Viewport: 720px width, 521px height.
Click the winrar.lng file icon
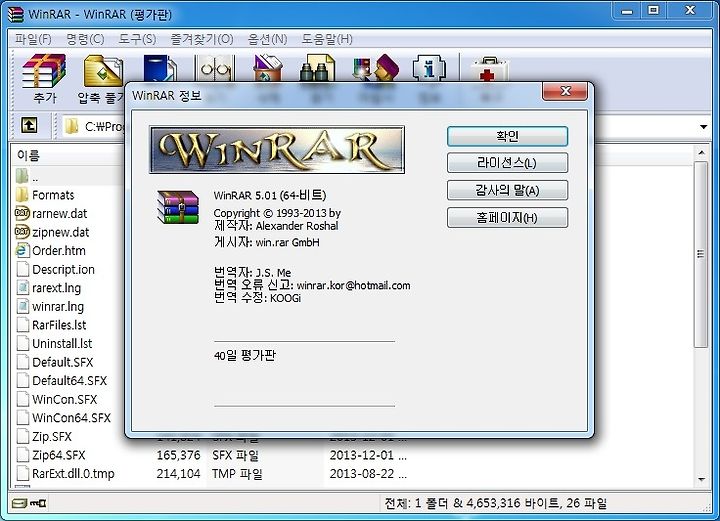click(22, 306)
